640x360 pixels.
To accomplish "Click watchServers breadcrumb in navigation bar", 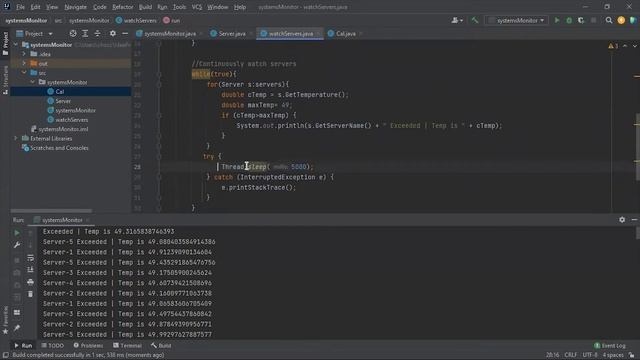I will [136, 20].
